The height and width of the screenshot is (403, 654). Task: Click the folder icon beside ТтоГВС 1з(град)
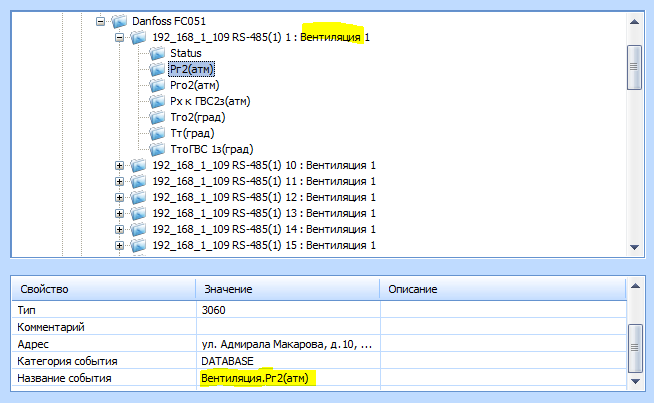click(x=156, y=149)
